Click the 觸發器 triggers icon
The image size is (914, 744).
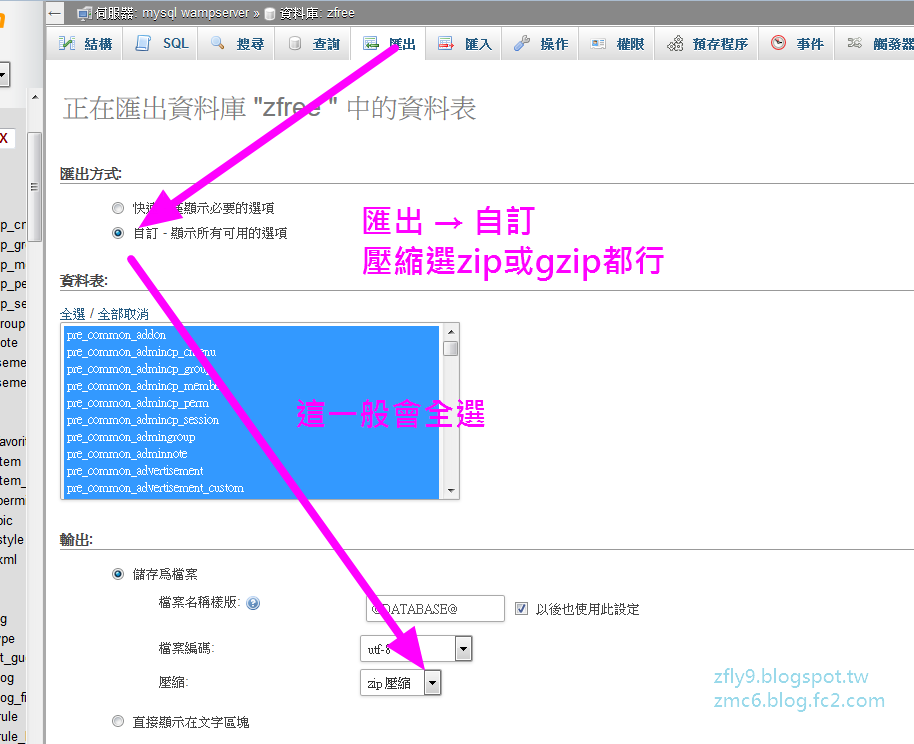[x=855, y=43]
